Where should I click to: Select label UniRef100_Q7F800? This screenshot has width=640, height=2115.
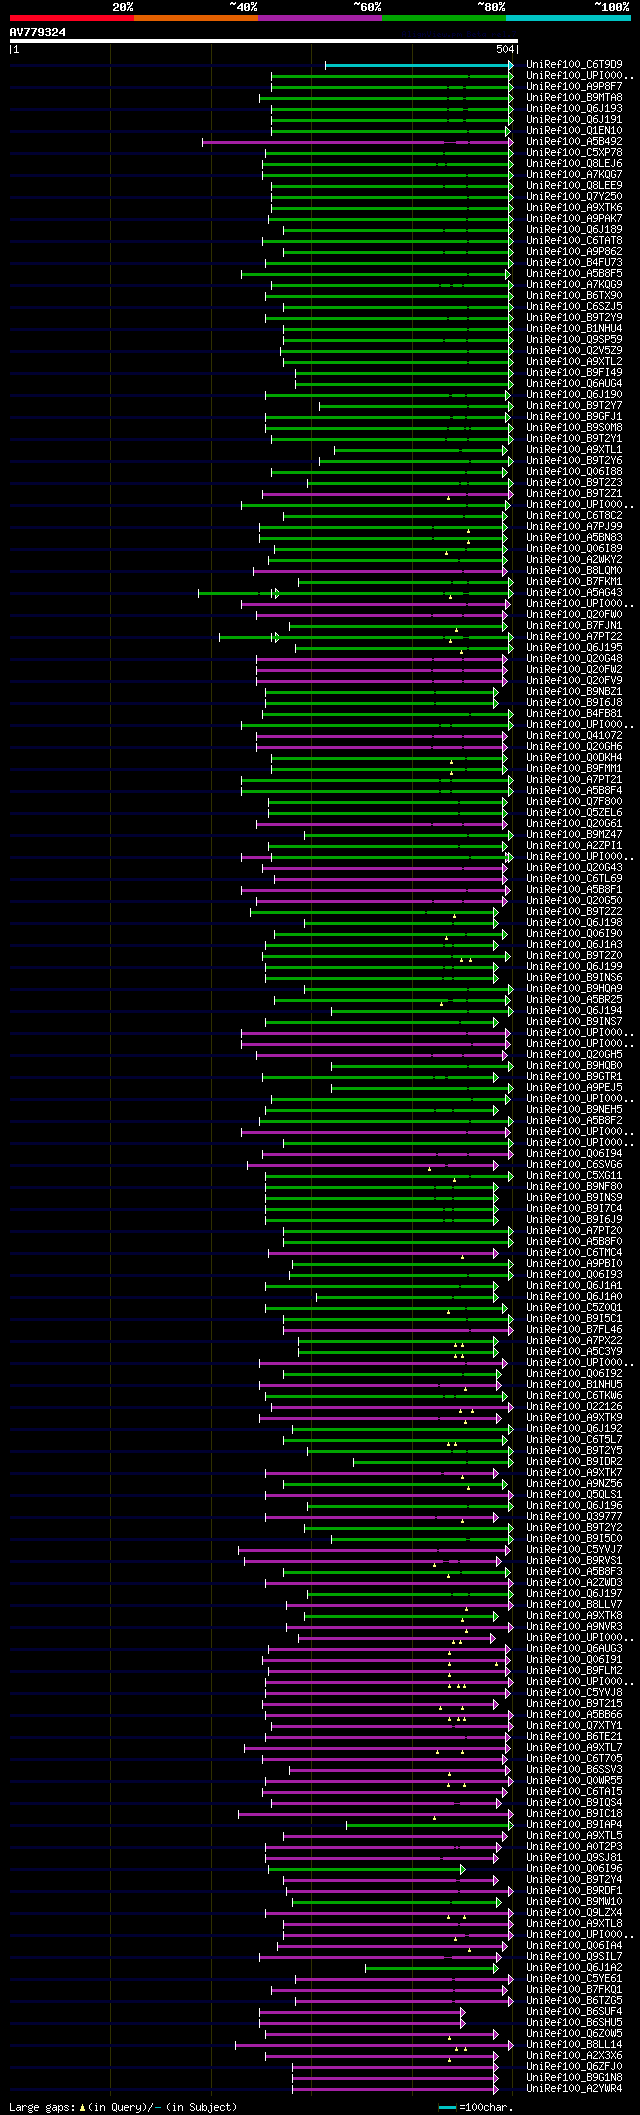tap(574, 802)
